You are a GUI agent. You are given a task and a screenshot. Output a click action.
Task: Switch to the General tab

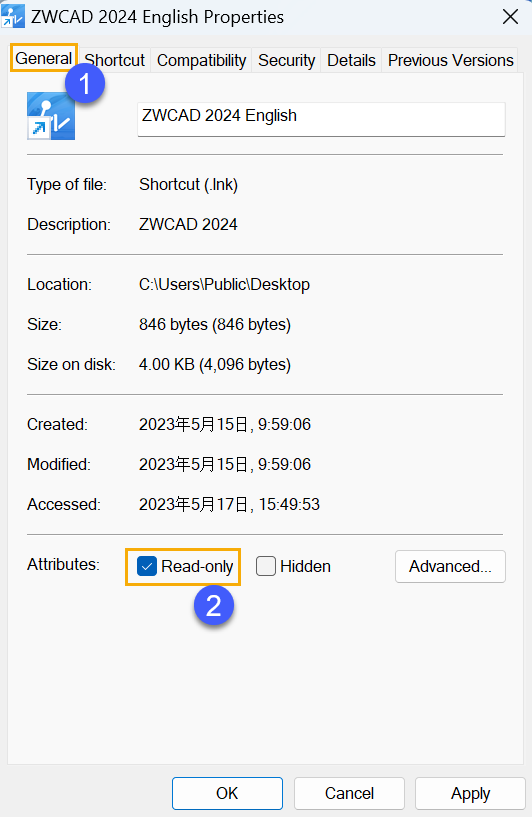[x=44, y=58]
